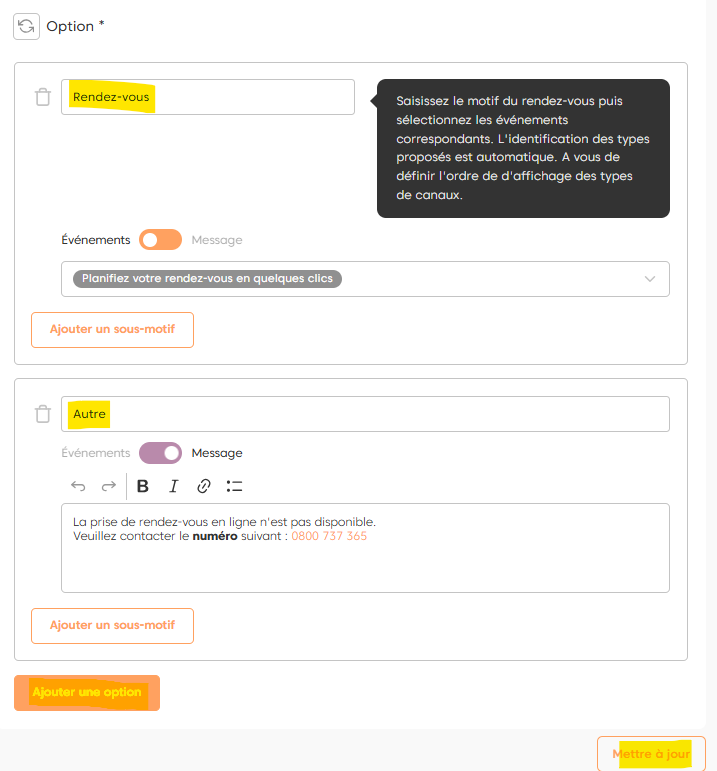Click 'Ajouter un sous-motif' under Rendez-vous
The image size is (717, 771).
click(x=112, y=330)
